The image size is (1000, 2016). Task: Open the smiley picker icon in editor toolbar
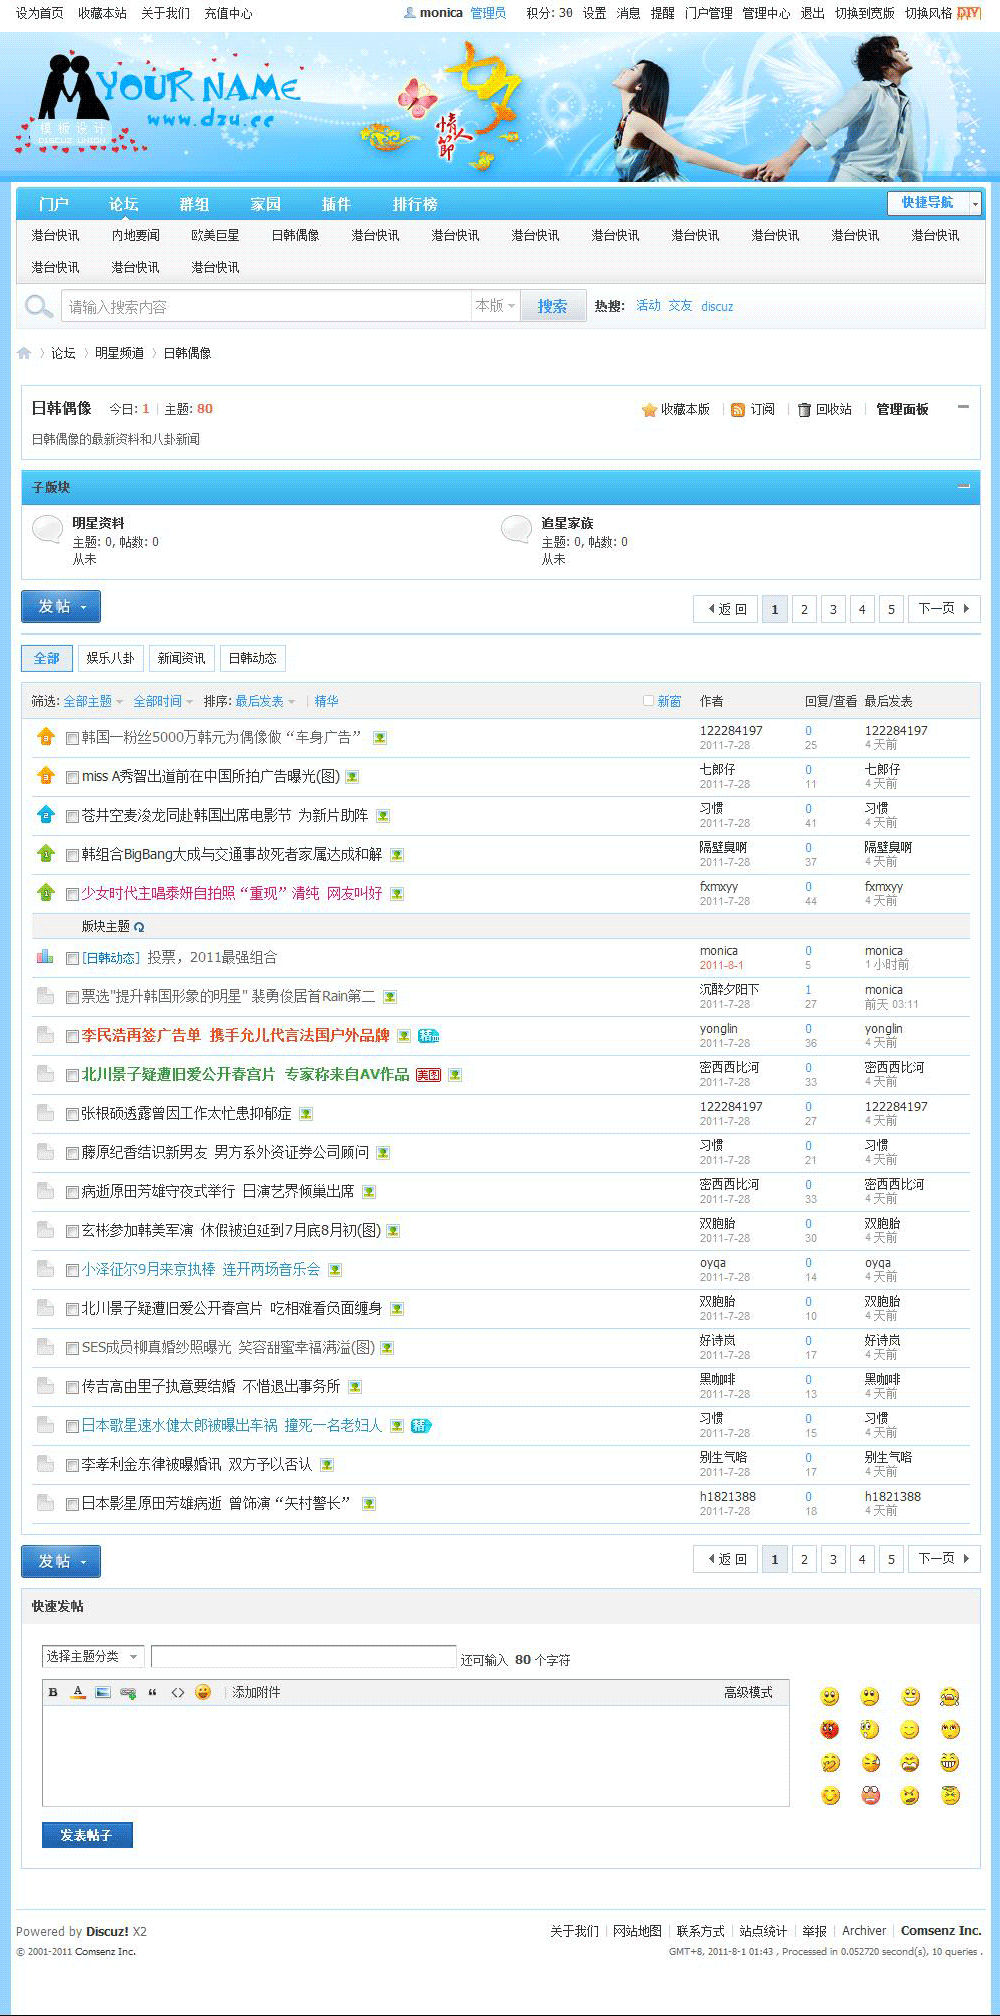click(203, 1692)
